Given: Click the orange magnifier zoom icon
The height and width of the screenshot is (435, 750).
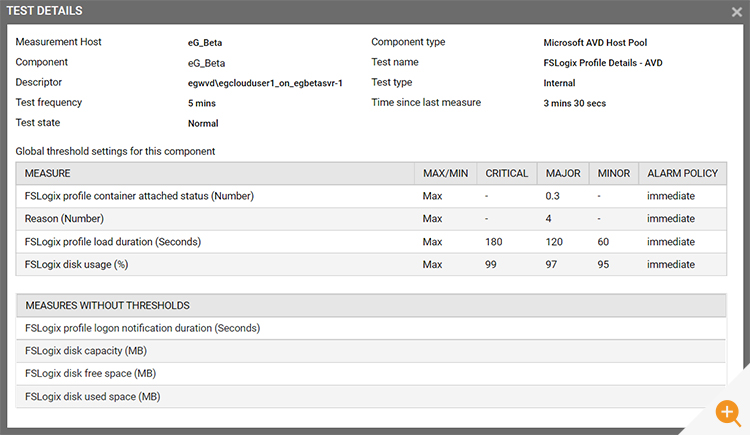Looking at the screenshot, I should click(x=728, y=413).
